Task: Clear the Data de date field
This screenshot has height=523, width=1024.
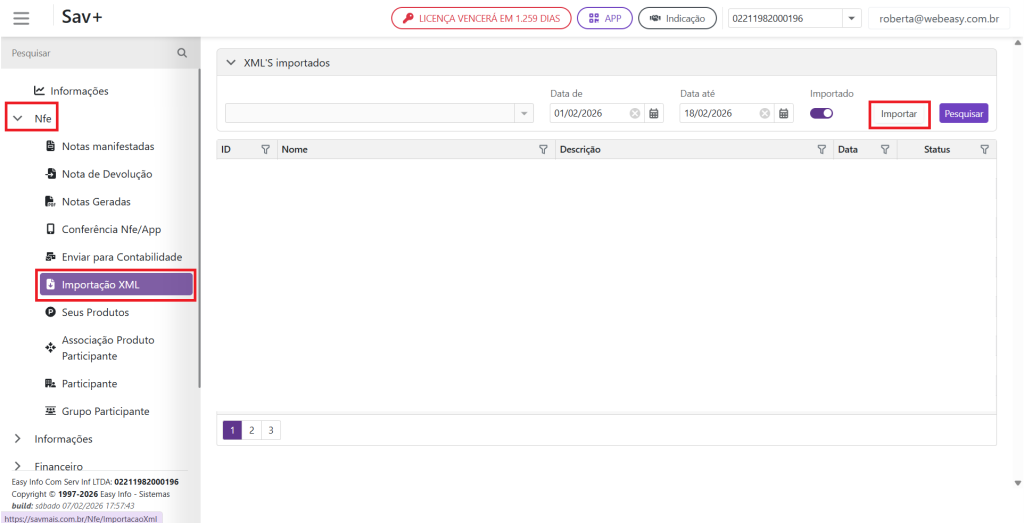Action: click(635, 114)
